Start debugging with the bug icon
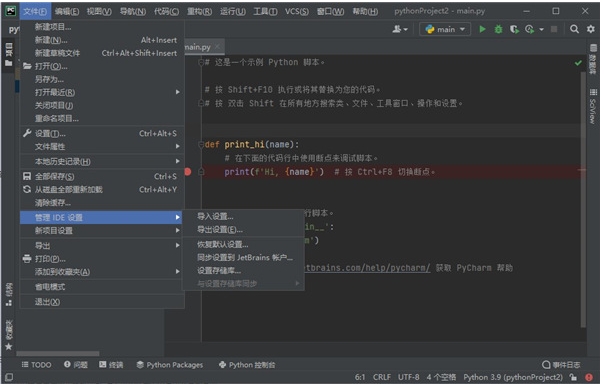 click(498, 29)
